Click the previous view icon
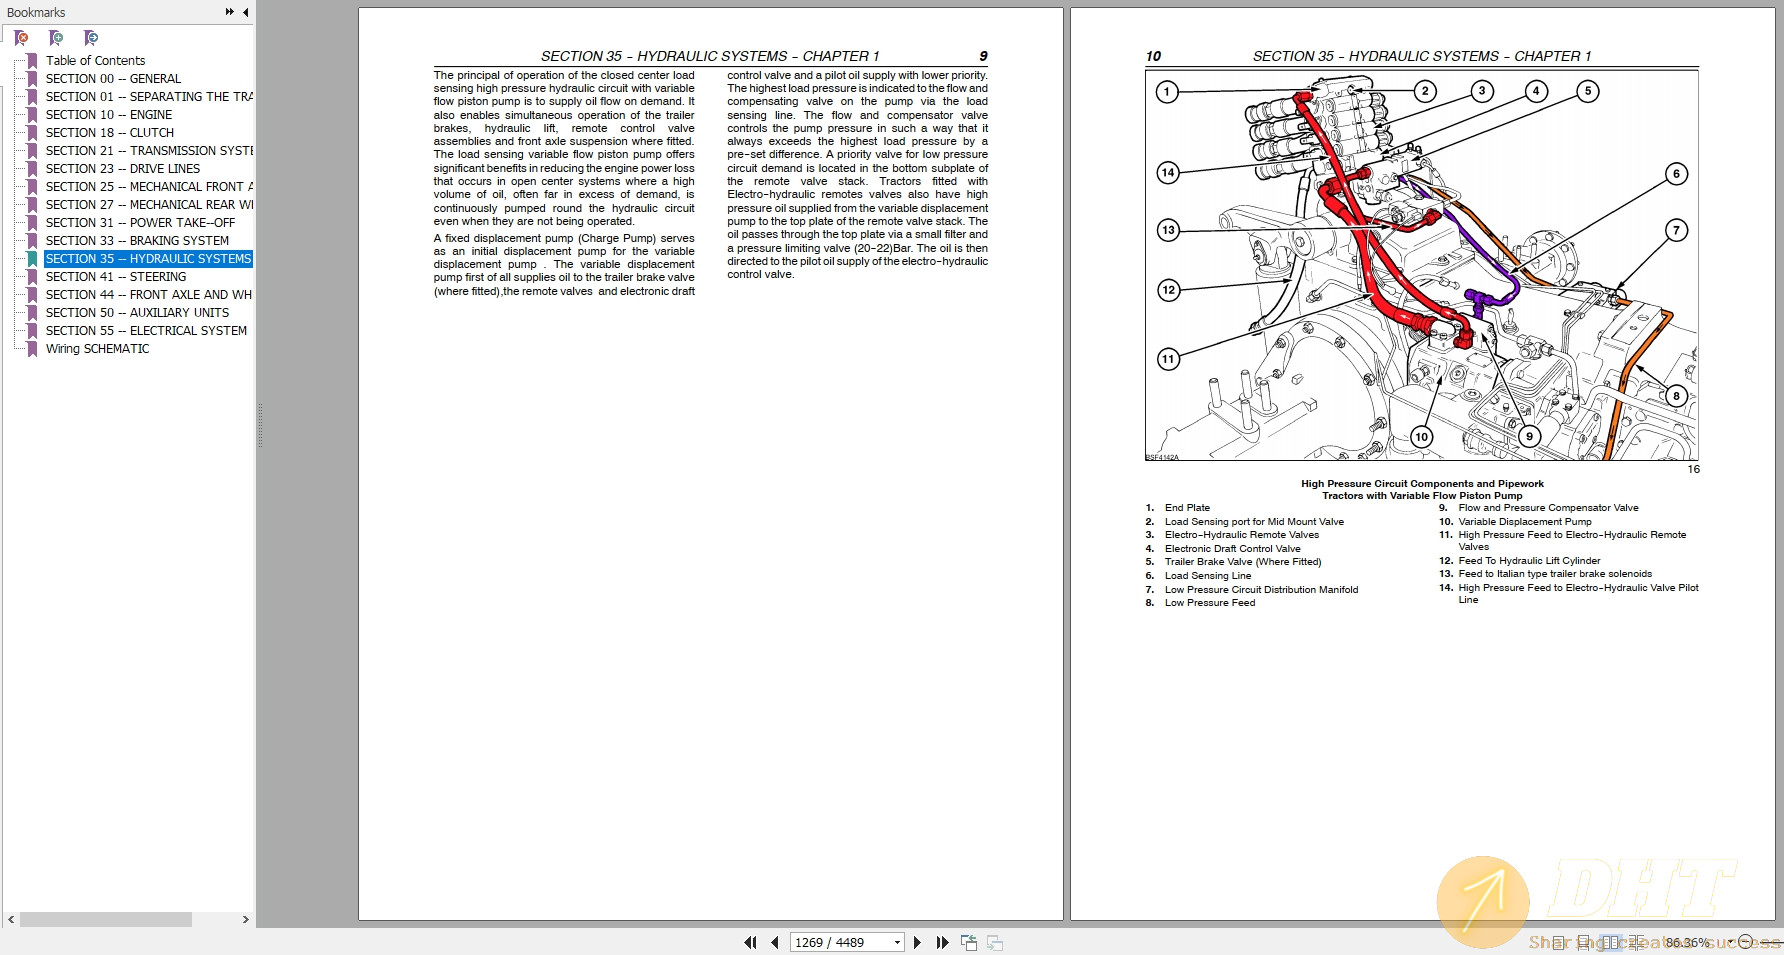 click(969, 942)
